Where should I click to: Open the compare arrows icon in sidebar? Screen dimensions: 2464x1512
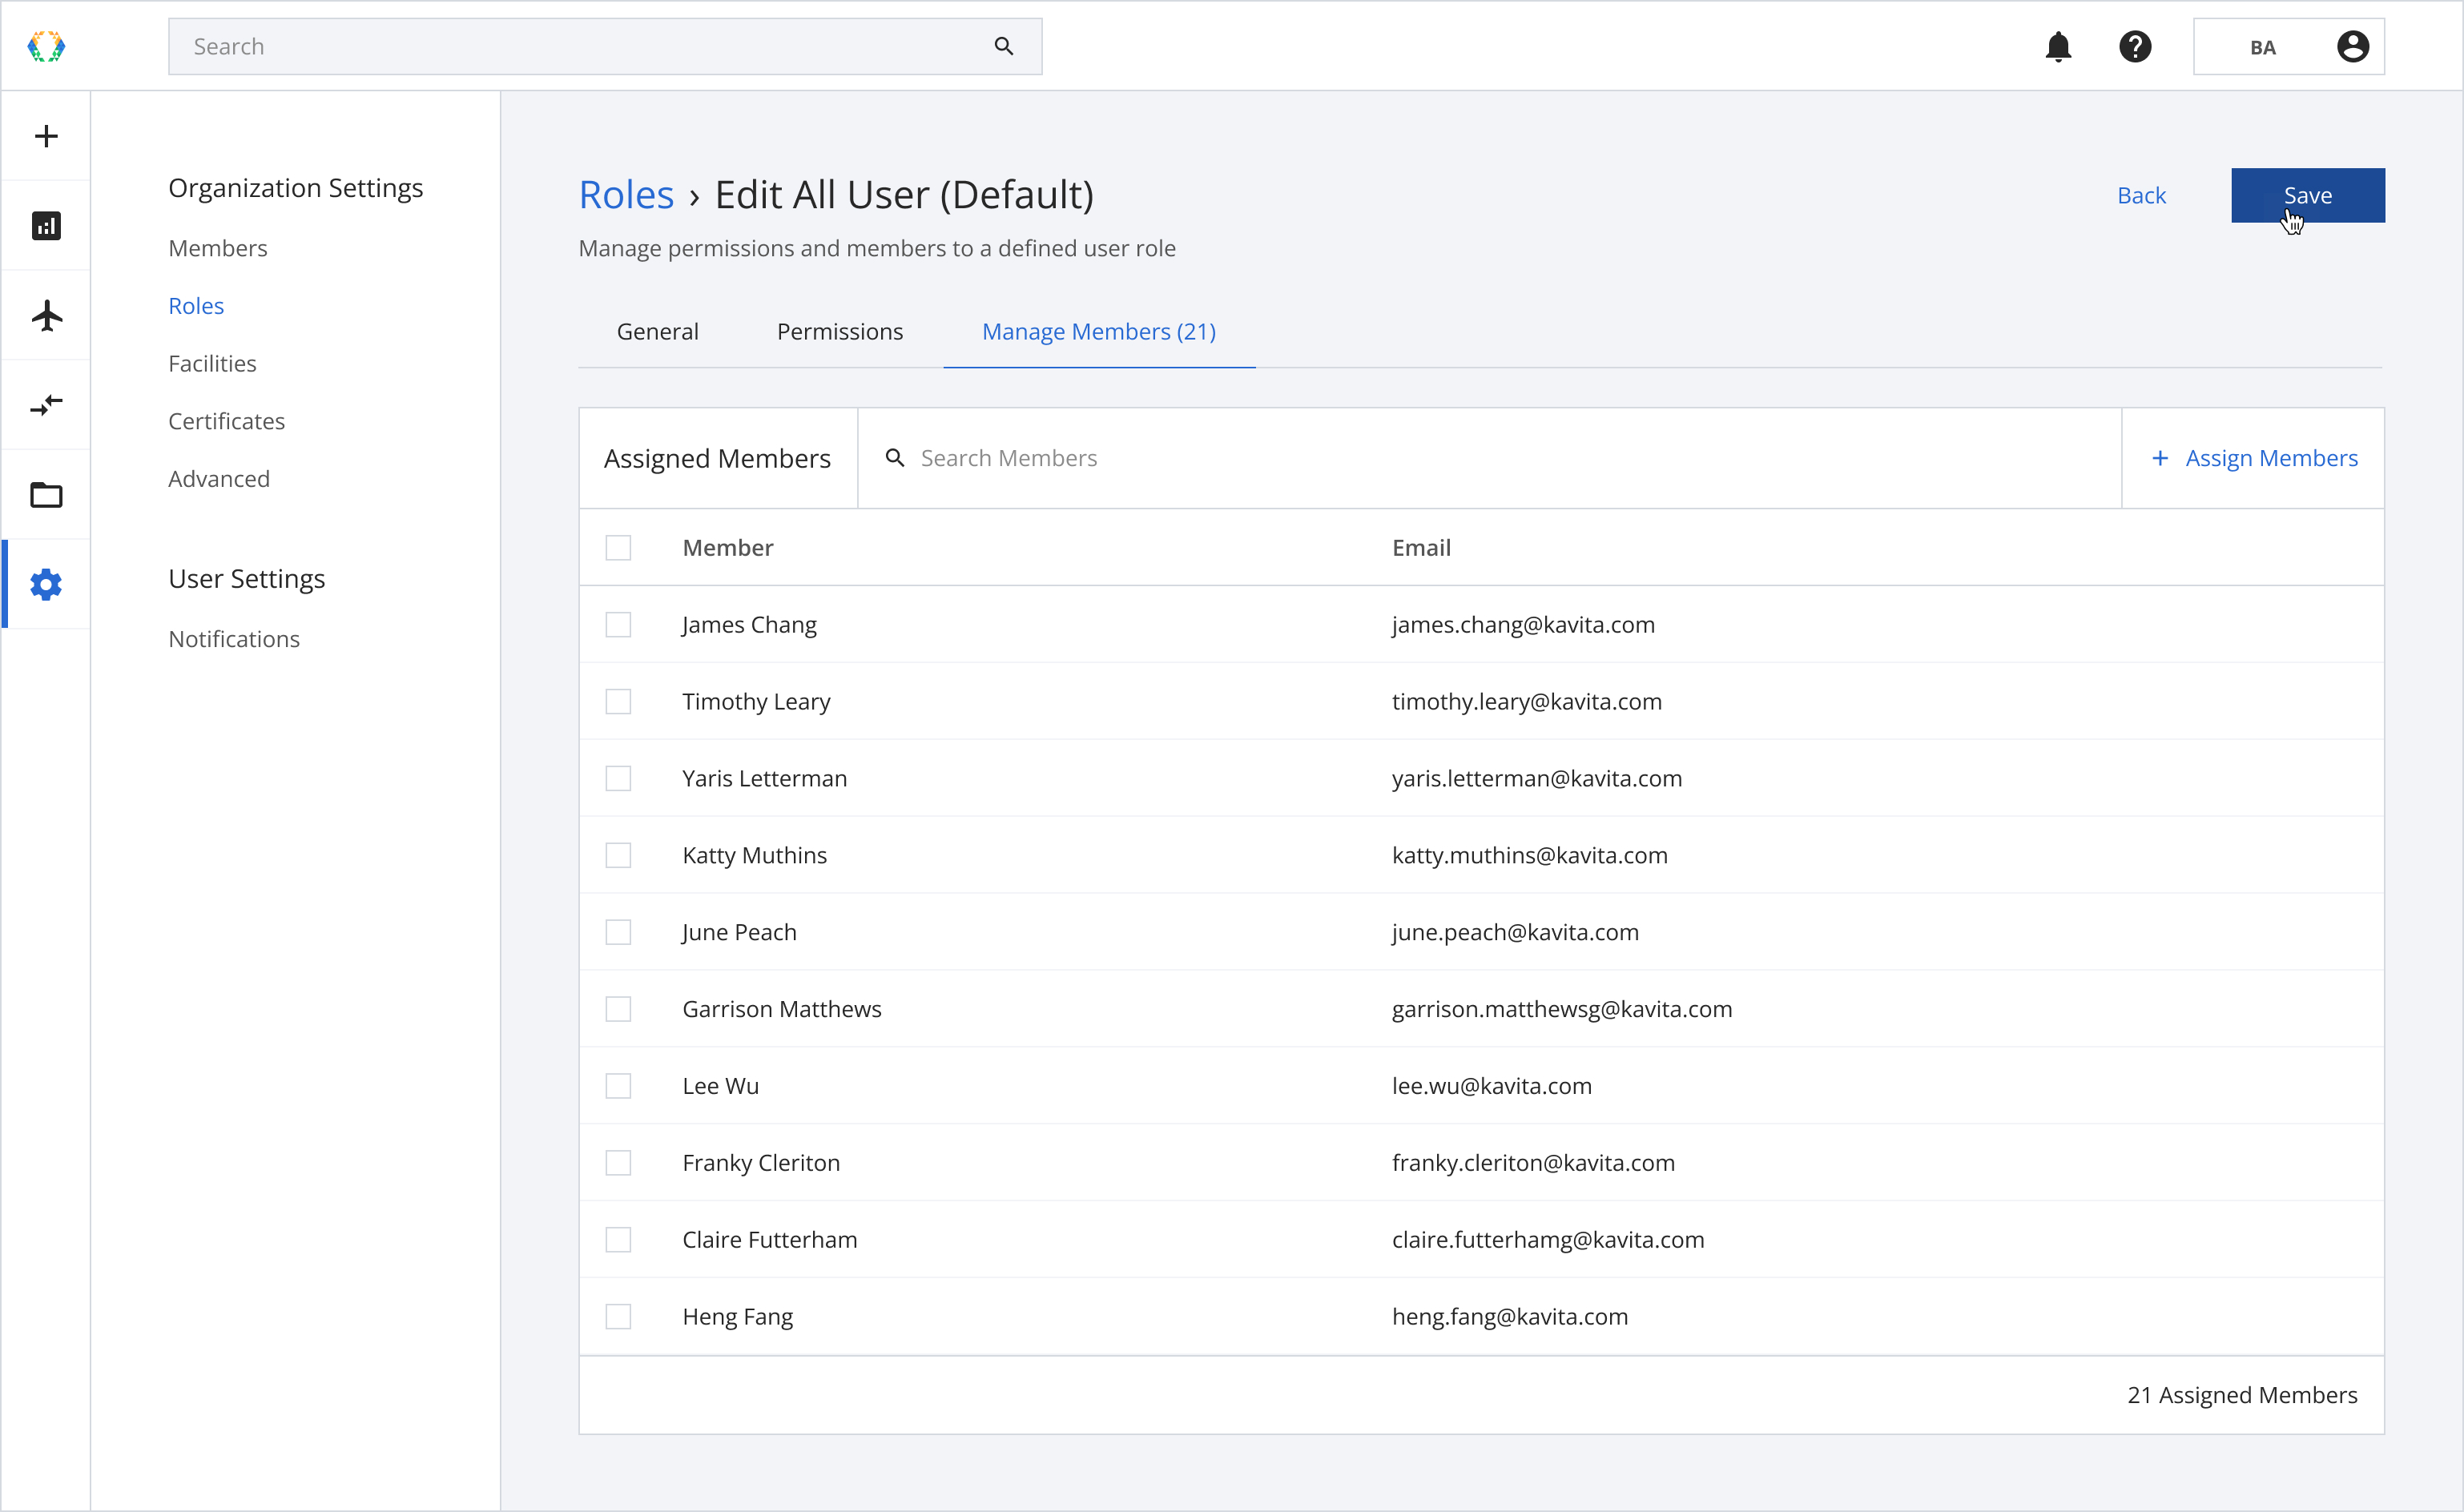[46, 405]
